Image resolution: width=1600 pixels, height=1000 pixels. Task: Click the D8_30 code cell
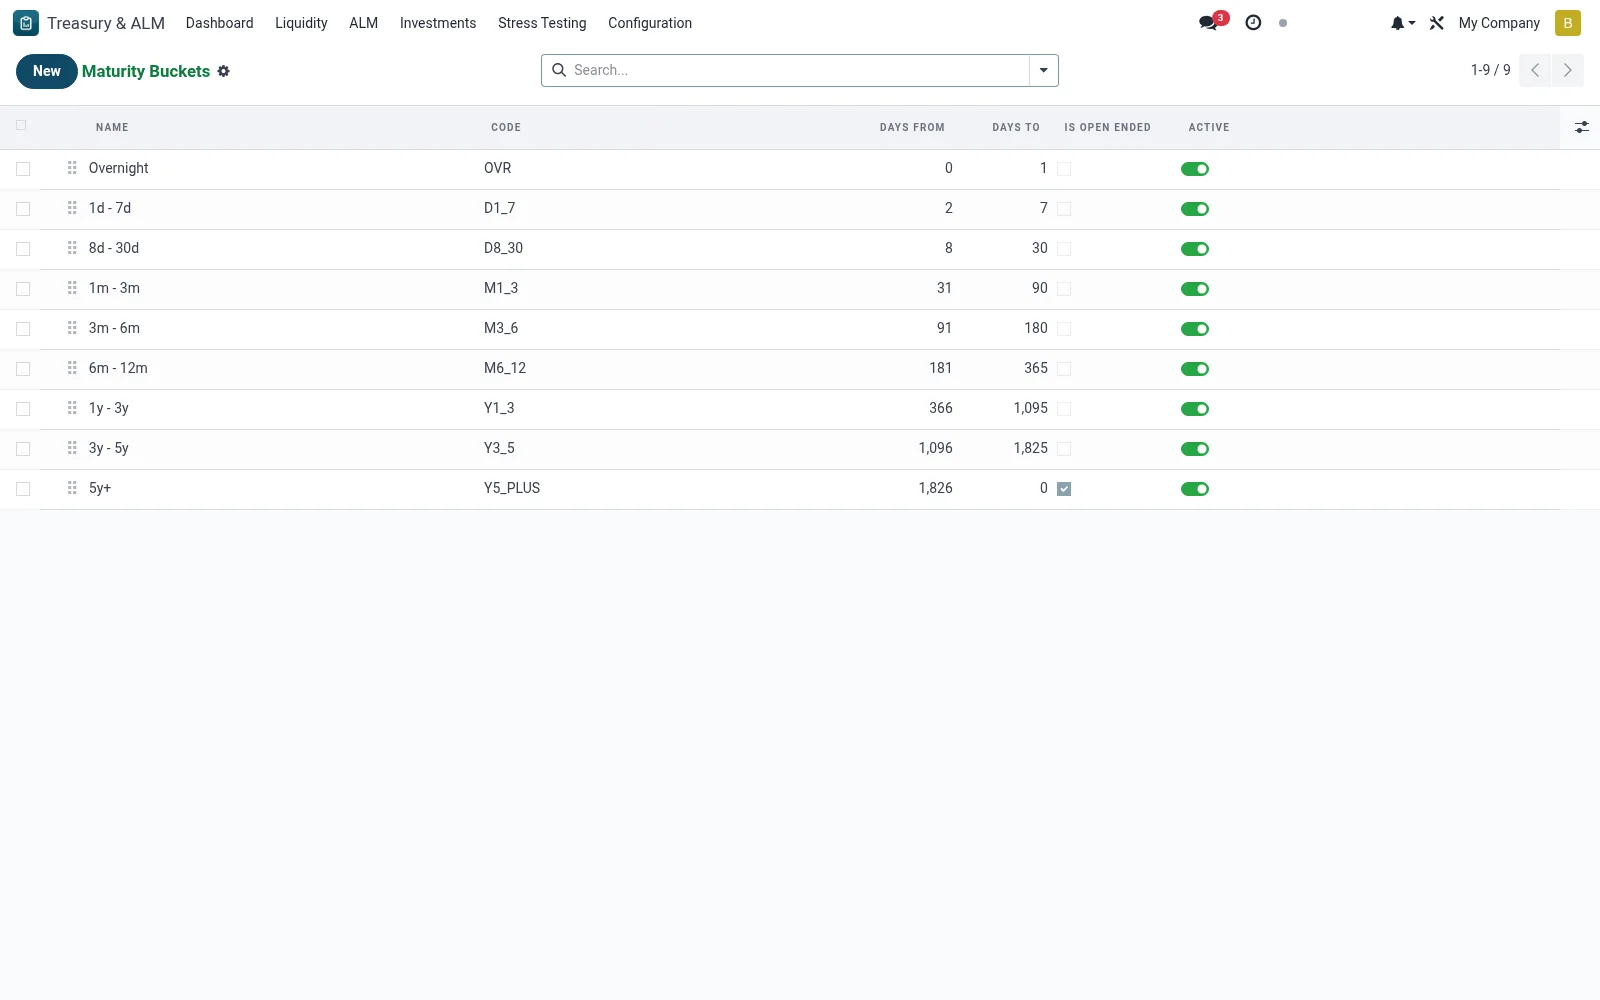click(503, 248)
